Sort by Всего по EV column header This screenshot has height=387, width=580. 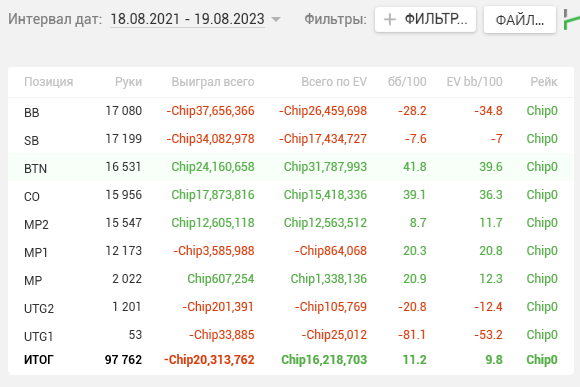334,82
